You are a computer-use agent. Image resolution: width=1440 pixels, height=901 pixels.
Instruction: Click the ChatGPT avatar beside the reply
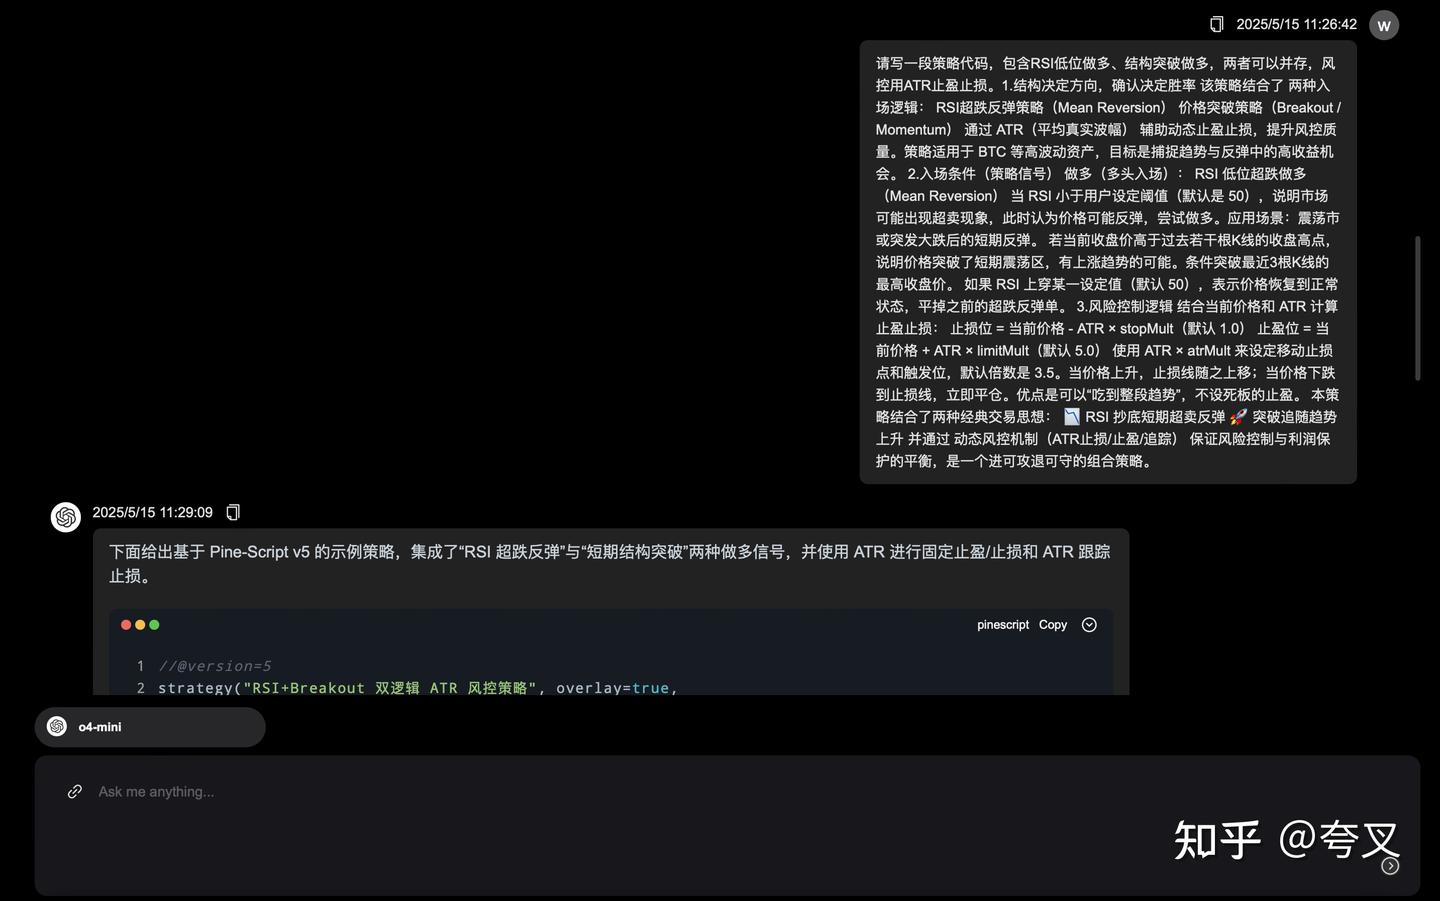[x=64, y=515]
